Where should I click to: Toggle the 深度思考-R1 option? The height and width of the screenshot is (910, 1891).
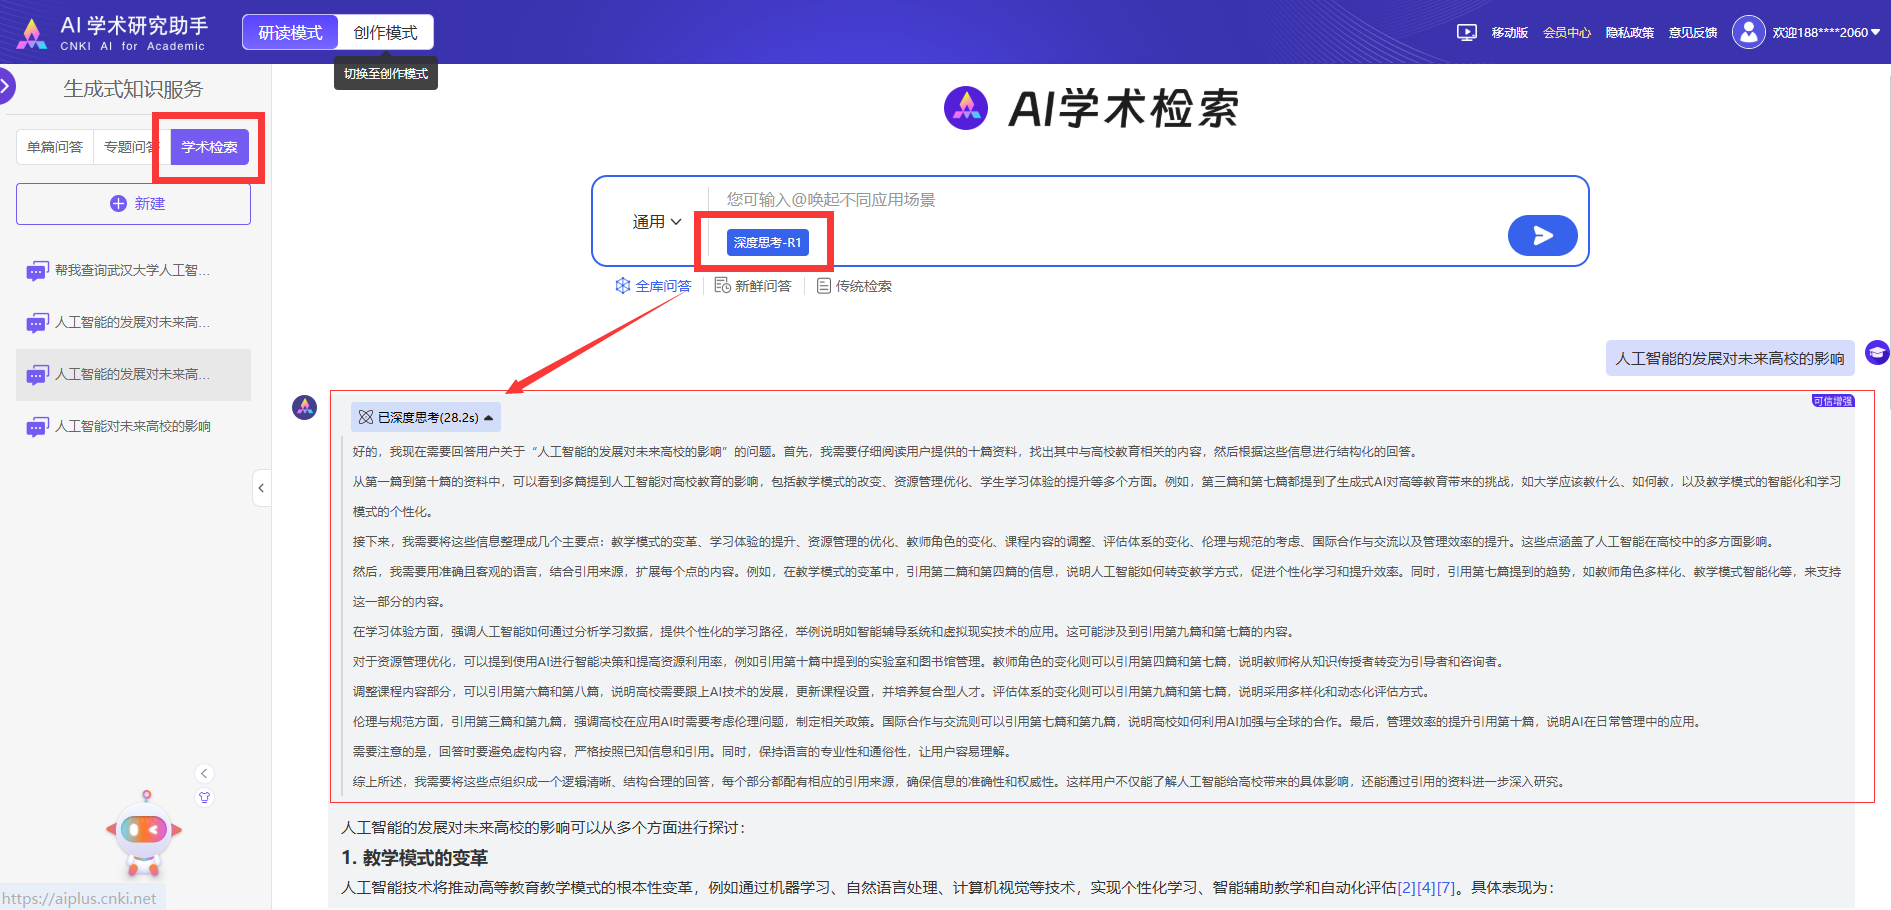click(767, 243)
